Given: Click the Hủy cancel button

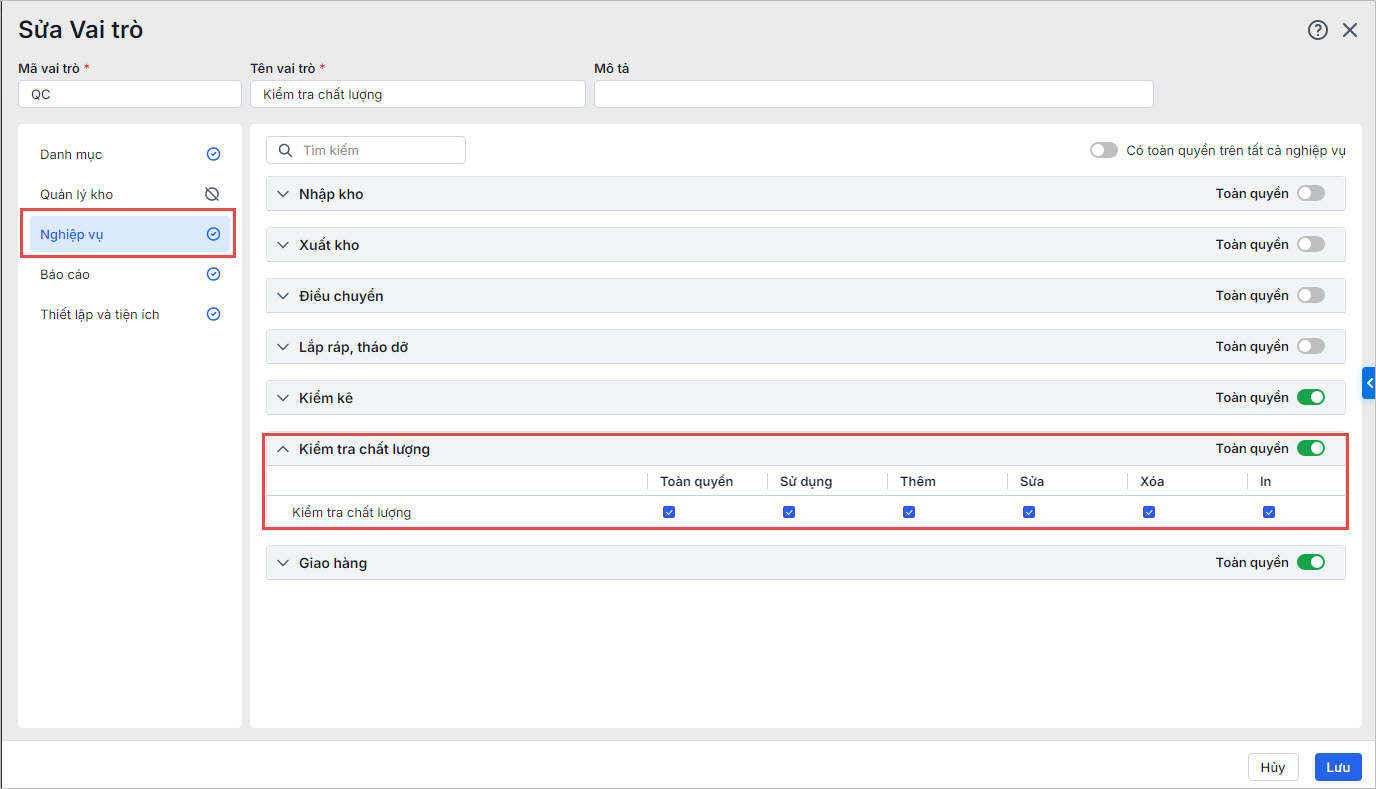Looking at the screenshot, I should pos(1272,767).
